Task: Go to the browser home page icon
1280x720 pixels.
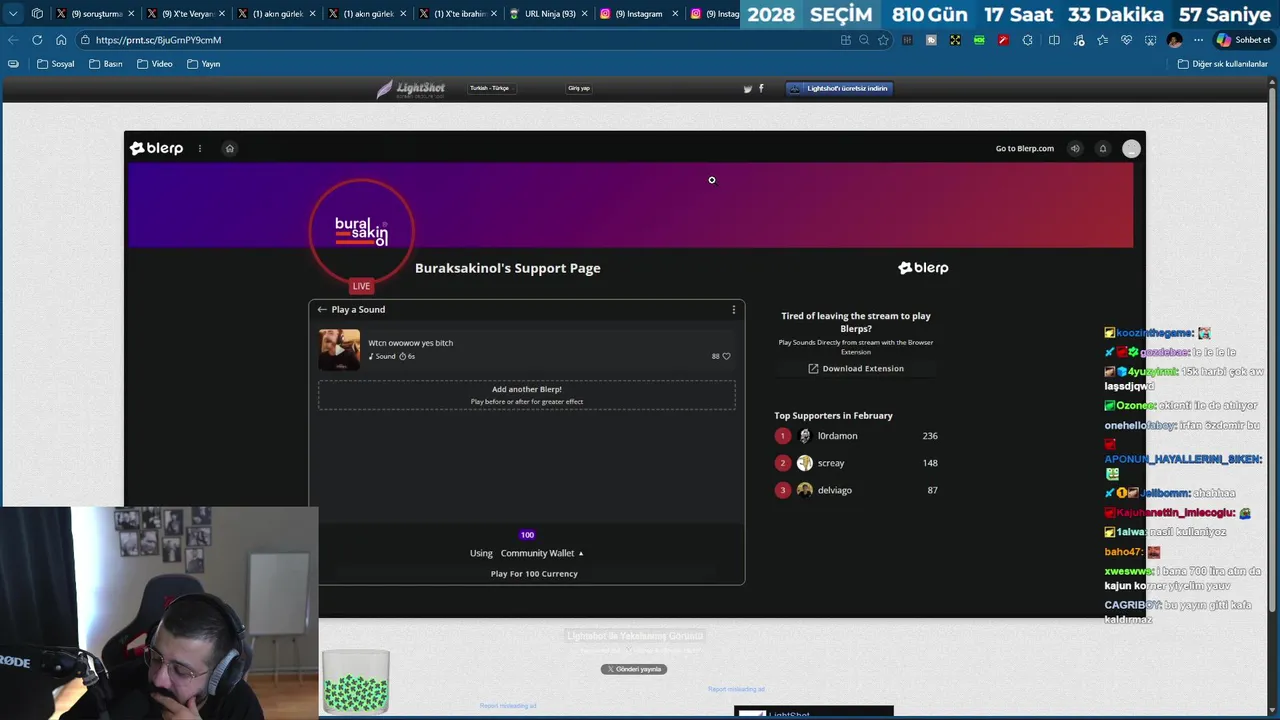Action: click(61, 40)
